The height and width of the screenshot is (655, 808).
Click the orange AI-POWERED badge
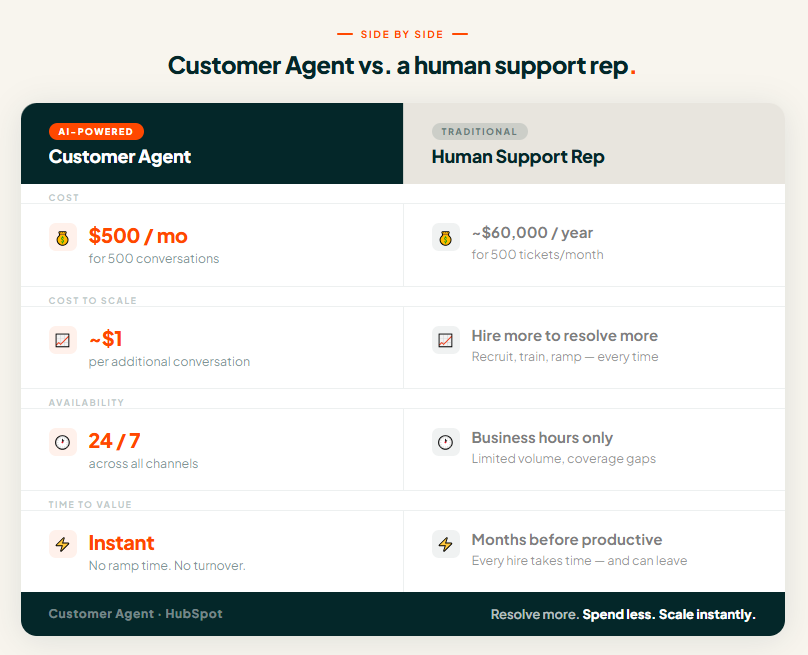click(x=96, y=131)
